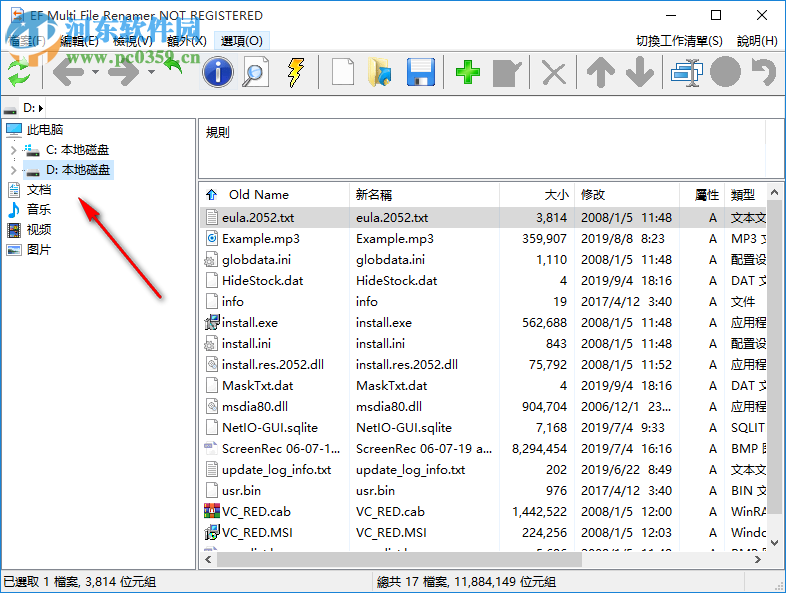
Task: Select VC_RED.cab in Old Name column
Action: pos(256,512)
